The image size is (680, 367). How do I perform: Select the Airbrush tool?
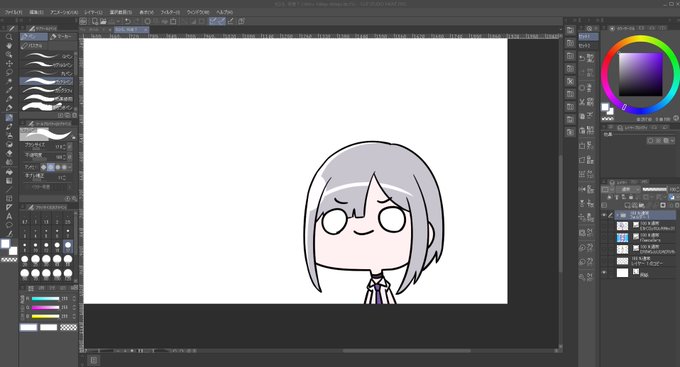[x=9, y=135]
